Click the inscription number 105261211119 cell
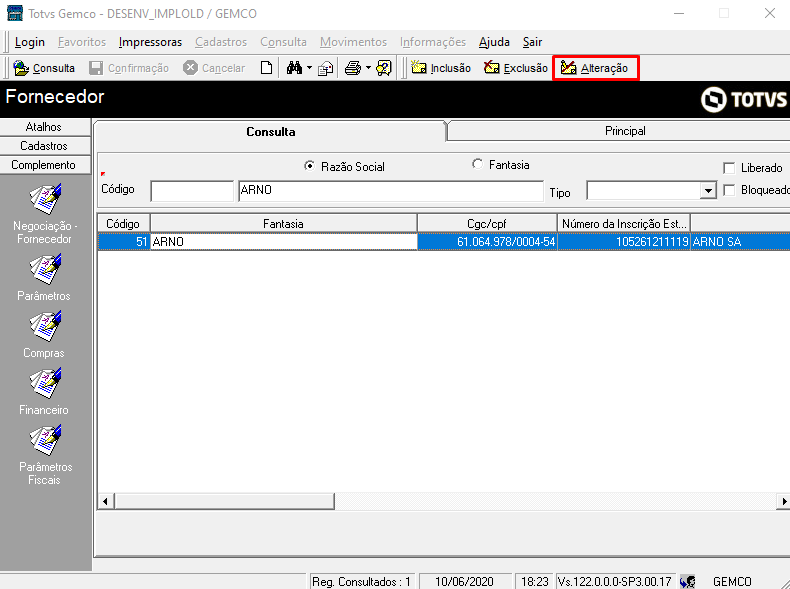The width and height of the screenshot is (790, 589). coord(624,242)
